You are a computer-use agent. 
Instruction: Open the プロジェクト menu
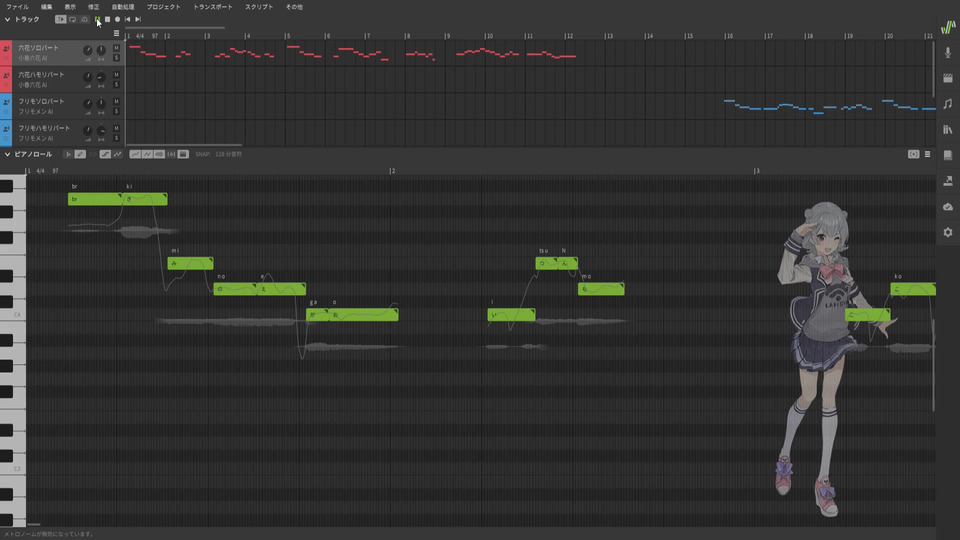coord(163,7)
